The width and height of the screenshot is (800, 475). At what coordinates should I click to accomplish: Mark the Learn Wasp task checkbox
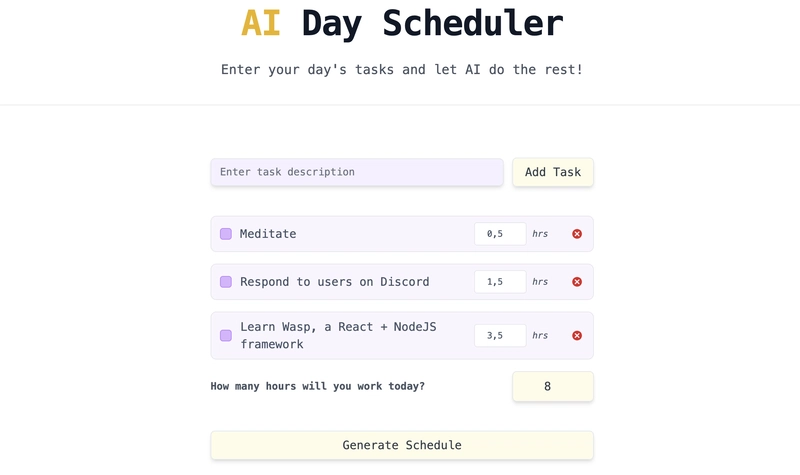click(226, 335)
